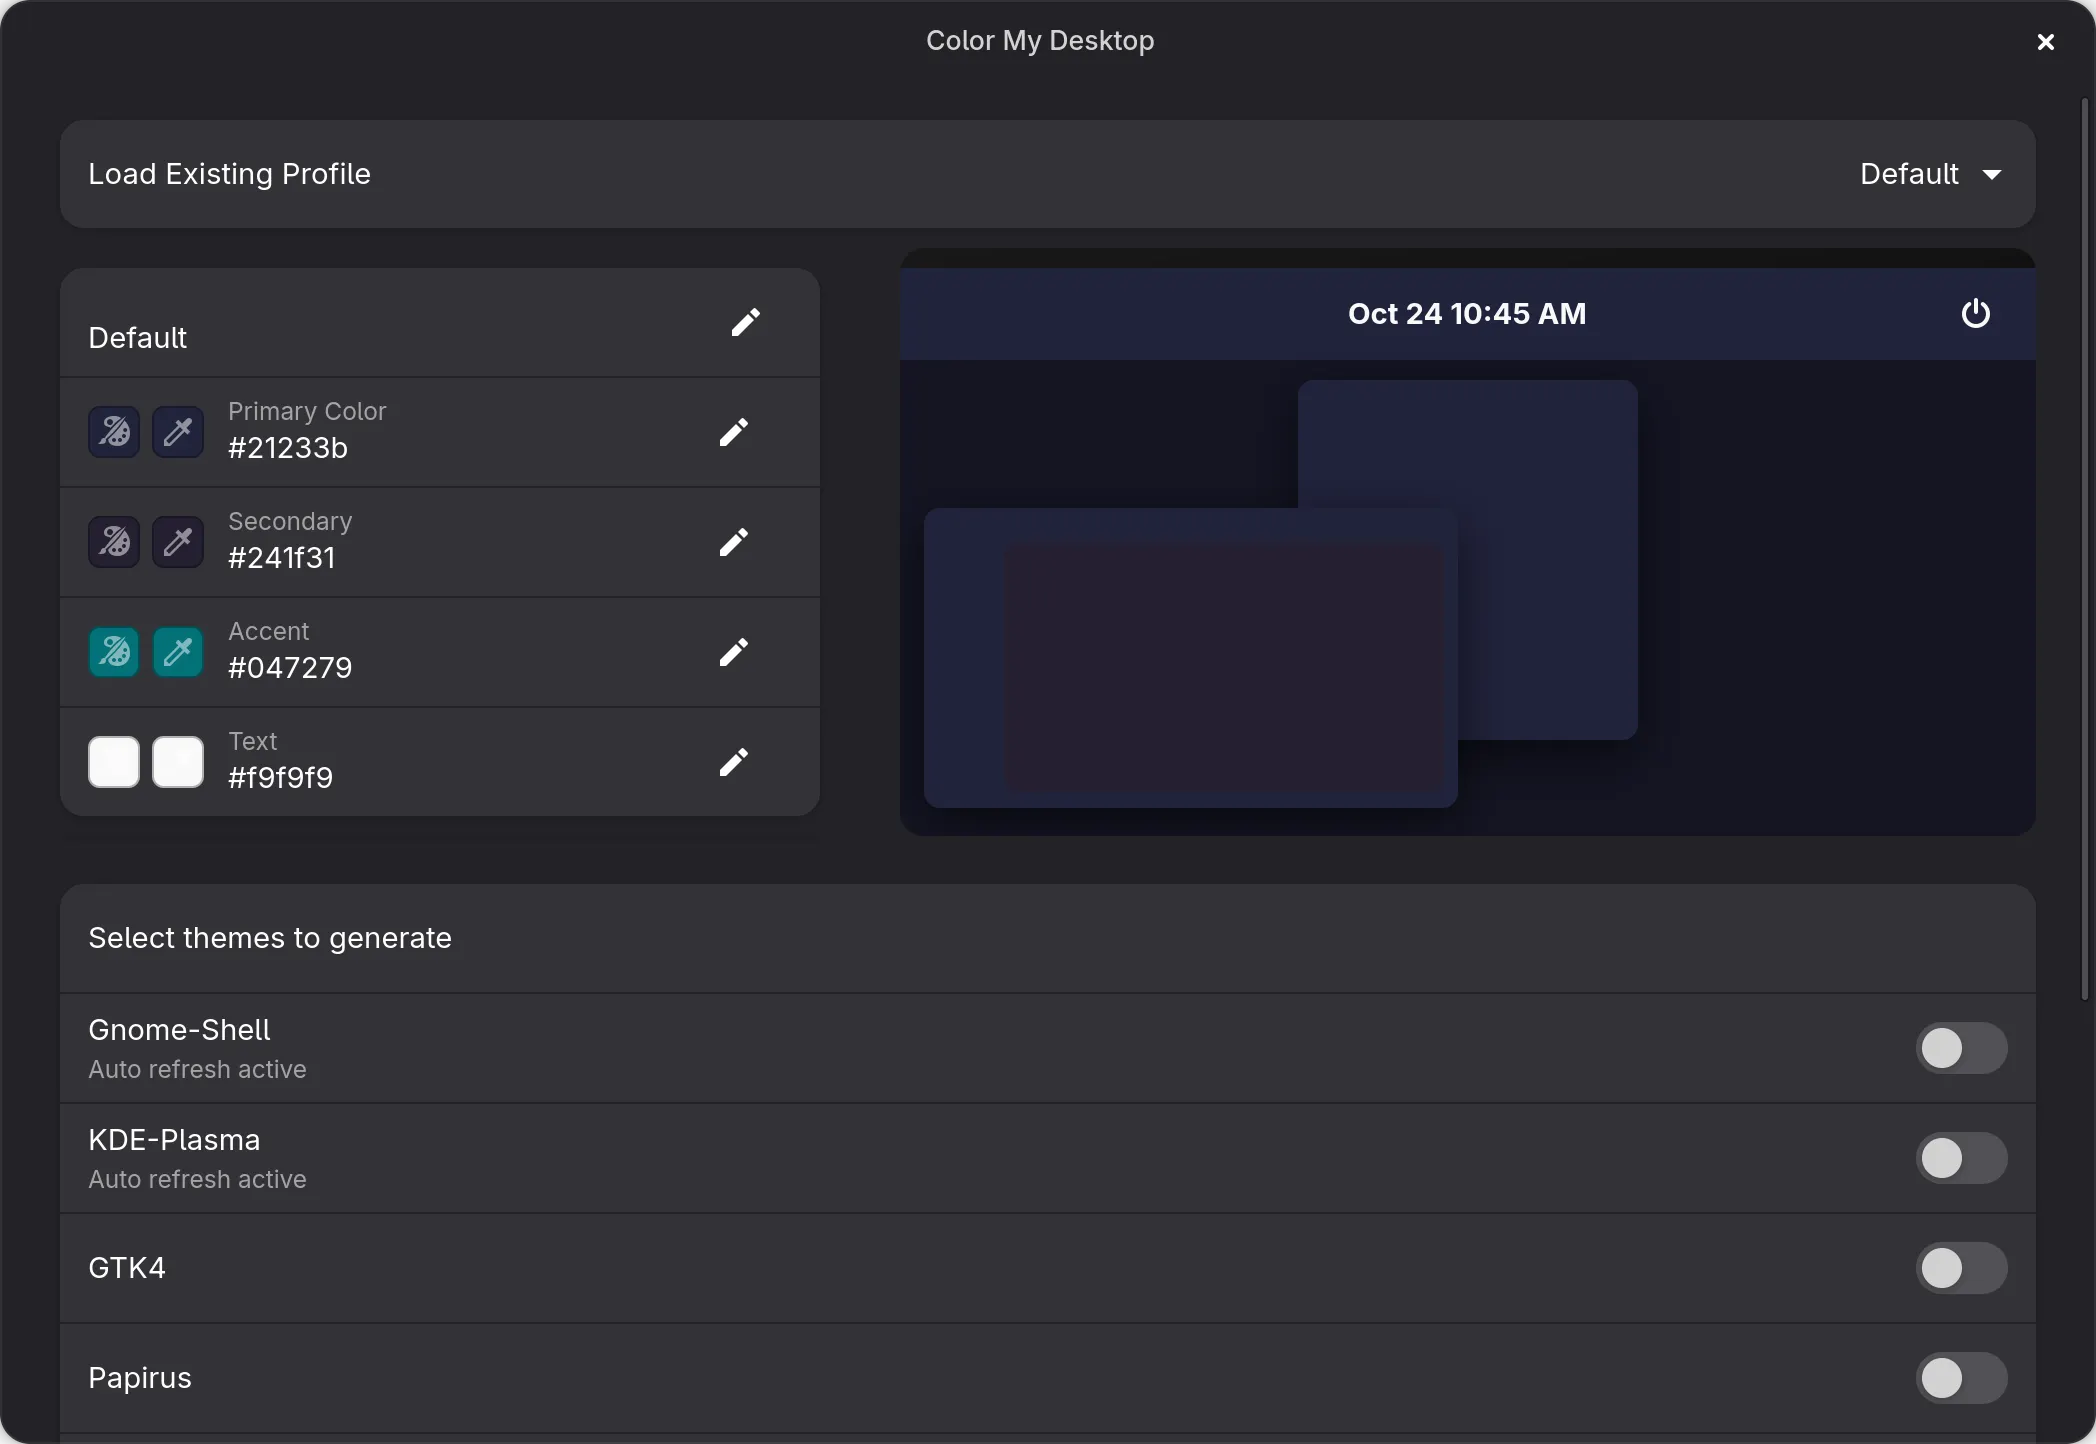2096x1444 pixels.
Task: Use the Accent color eyedropper icon
Action: point(178,652)
